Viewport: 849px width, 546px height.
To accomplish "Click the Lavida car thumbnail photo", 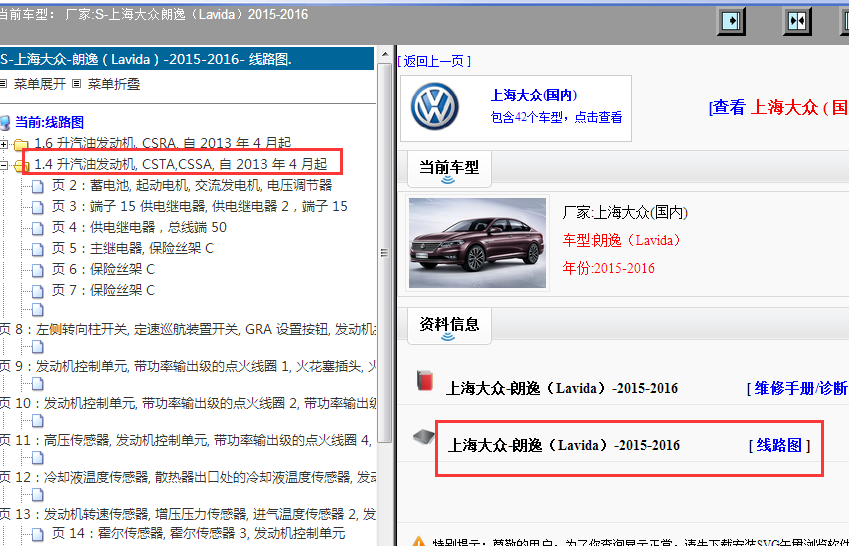I will (477, 243).
